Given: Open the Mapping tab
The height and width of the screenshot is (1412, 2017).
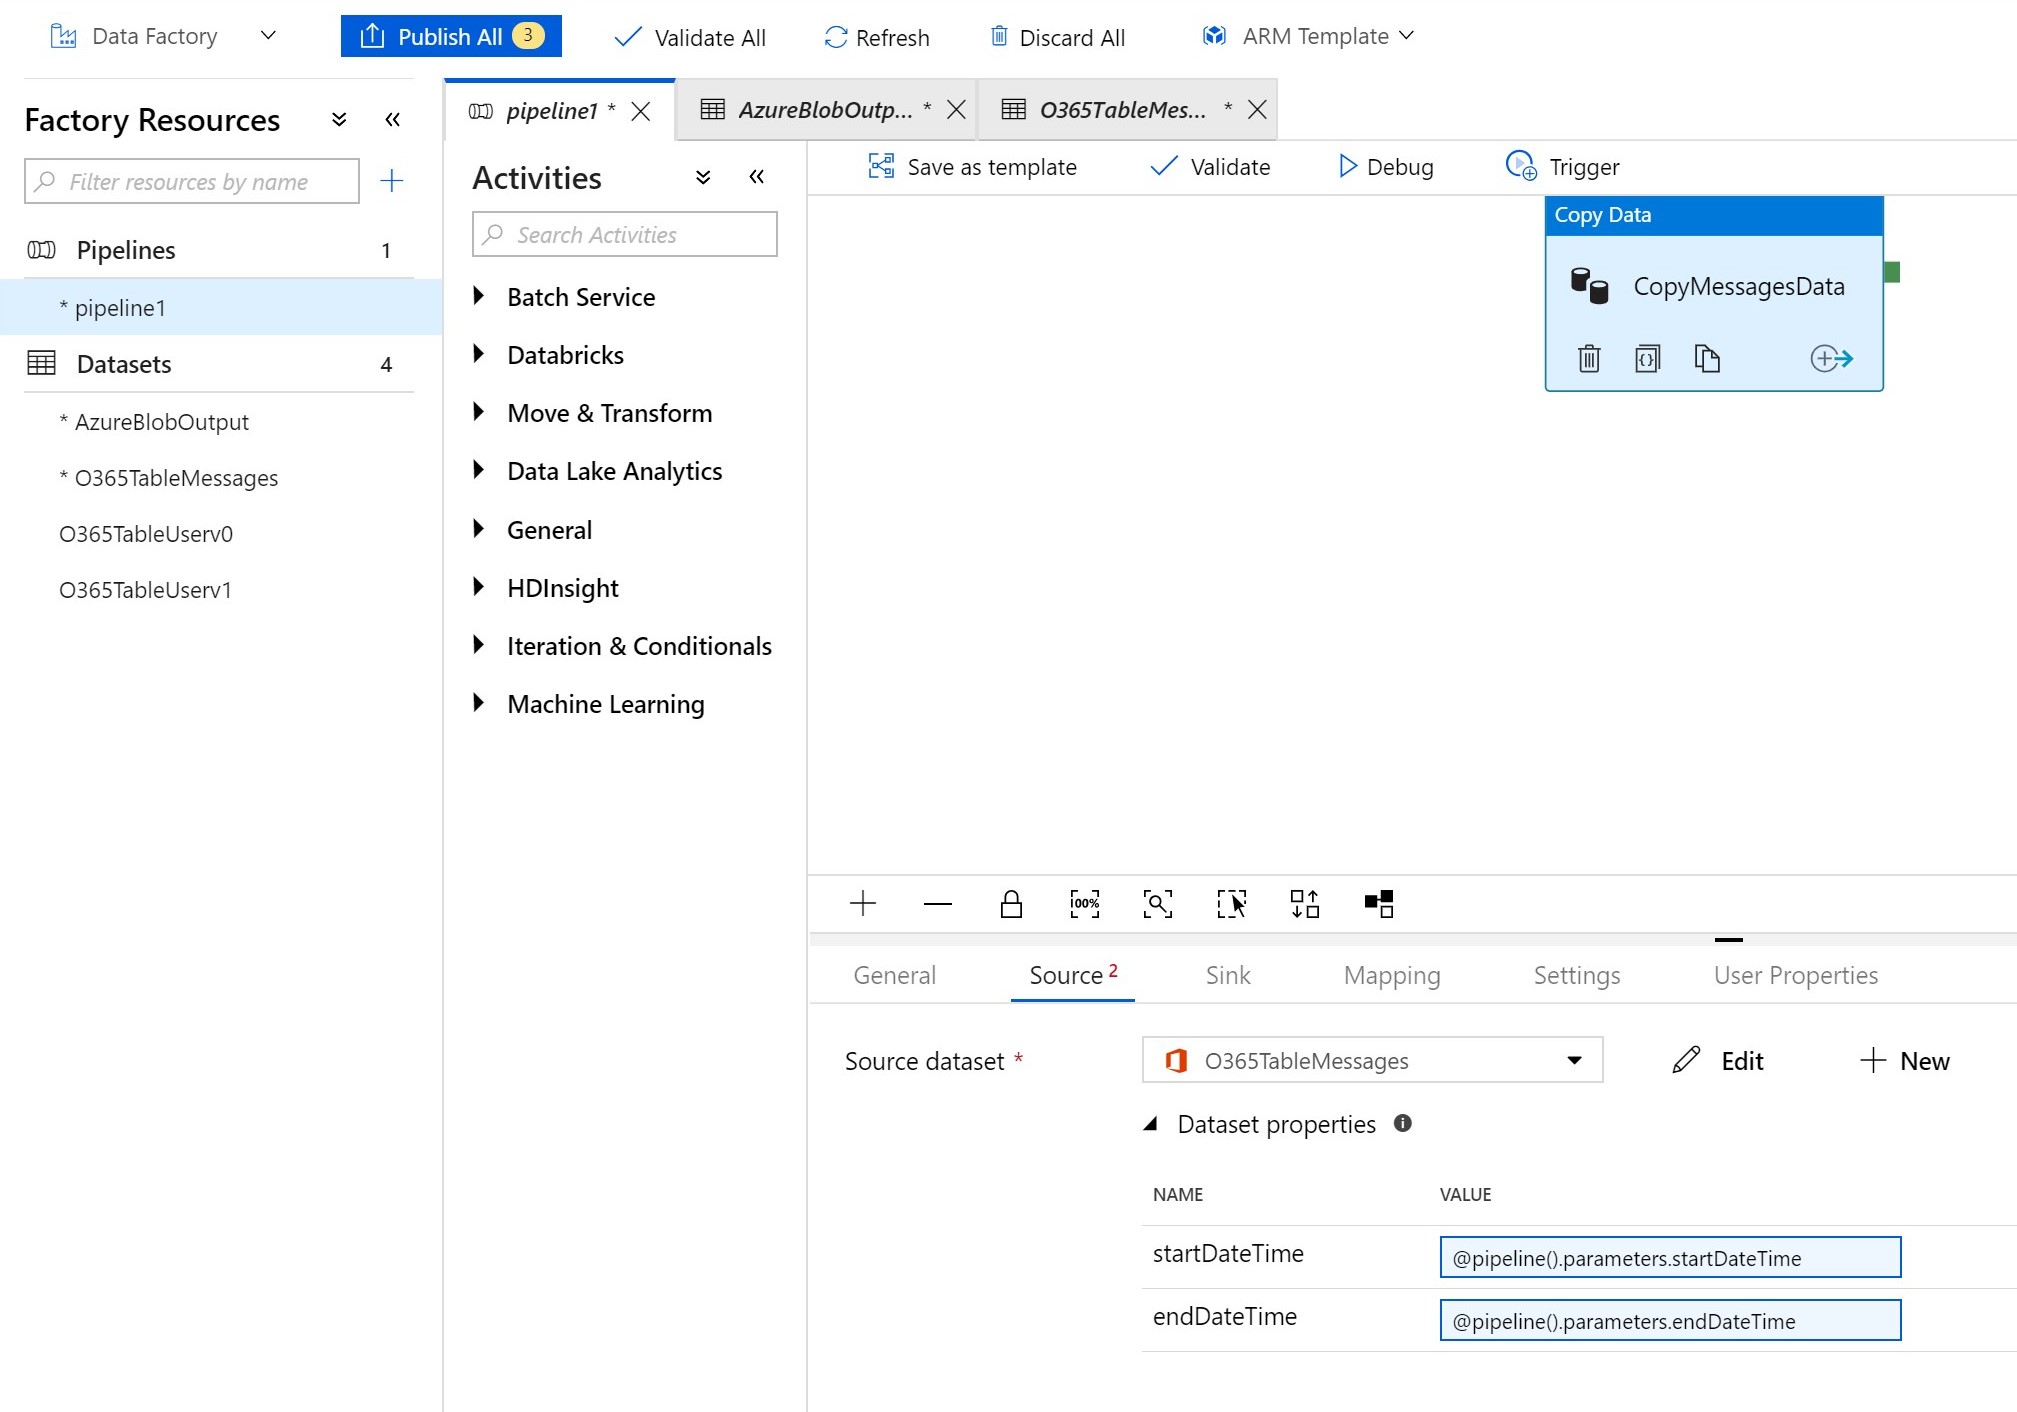Looking at the screenshot, I should [x=1391, y=975].
